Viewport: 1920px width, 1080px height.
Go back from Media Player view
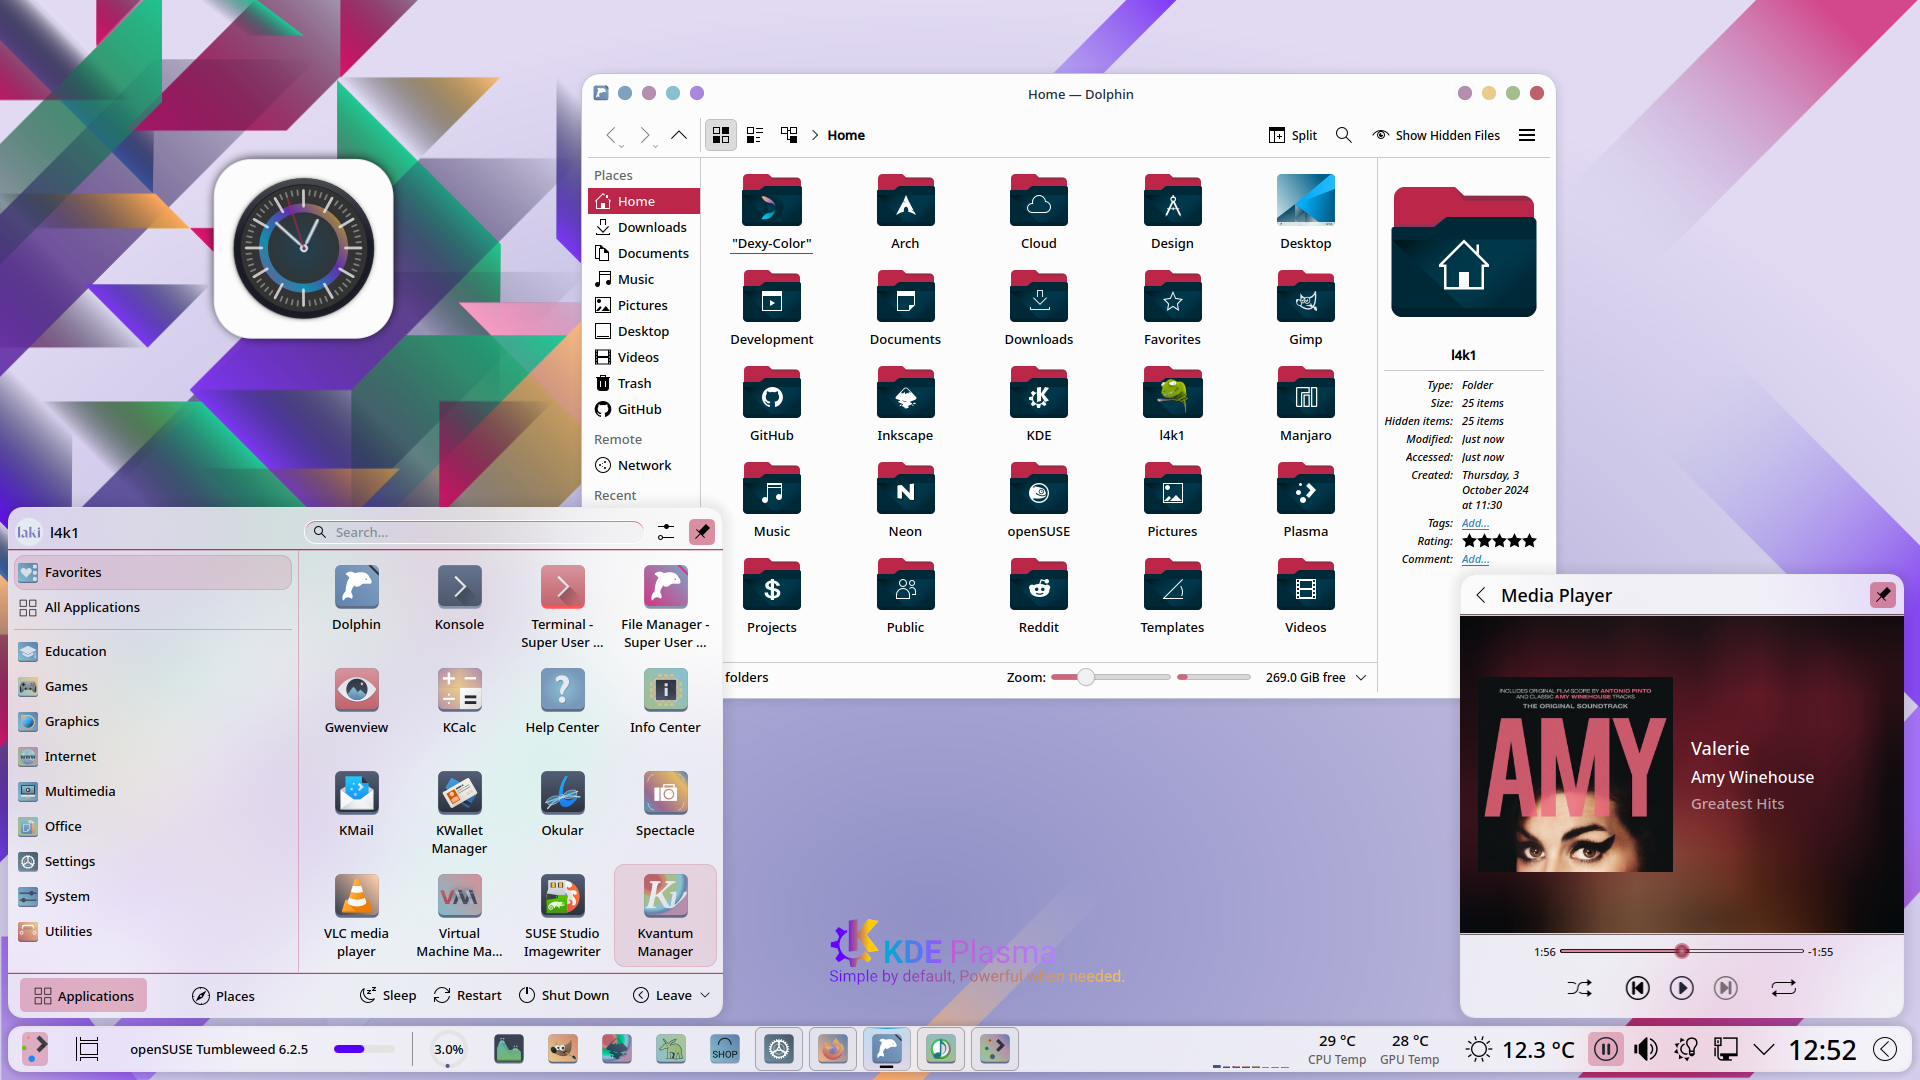coord(1481,595)
